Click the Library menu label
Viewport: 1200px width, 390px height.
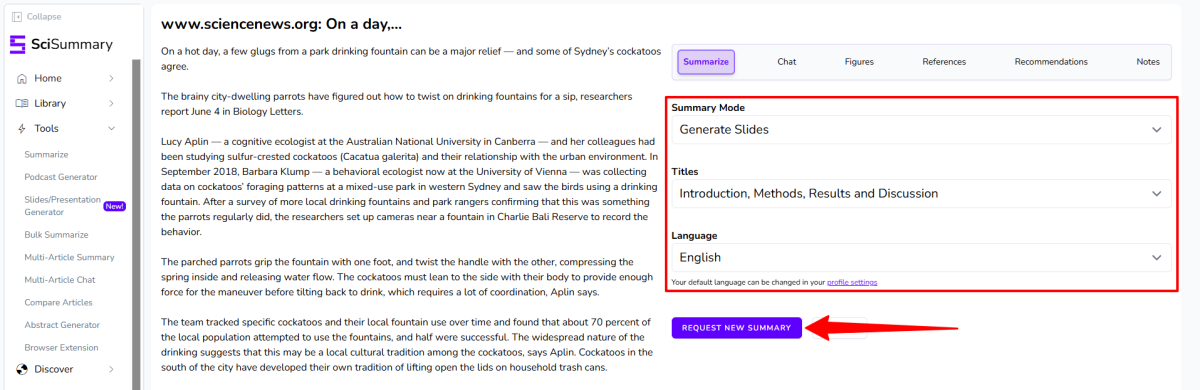click(50, 103)
